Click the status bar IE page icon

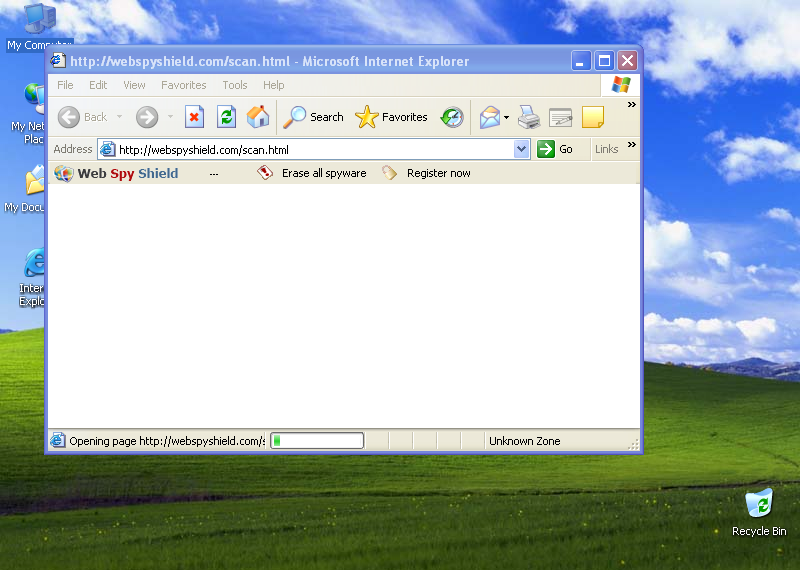coord(58,440)
